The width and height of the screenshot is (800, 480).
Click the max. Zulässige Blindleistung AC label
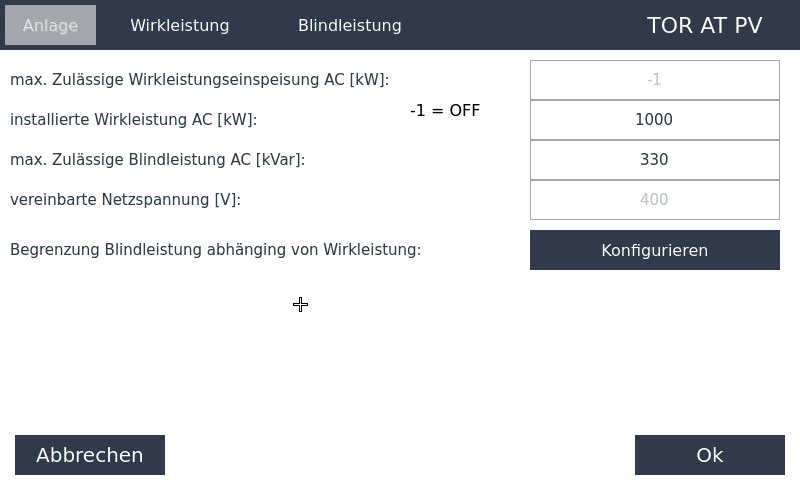(157, 160)
